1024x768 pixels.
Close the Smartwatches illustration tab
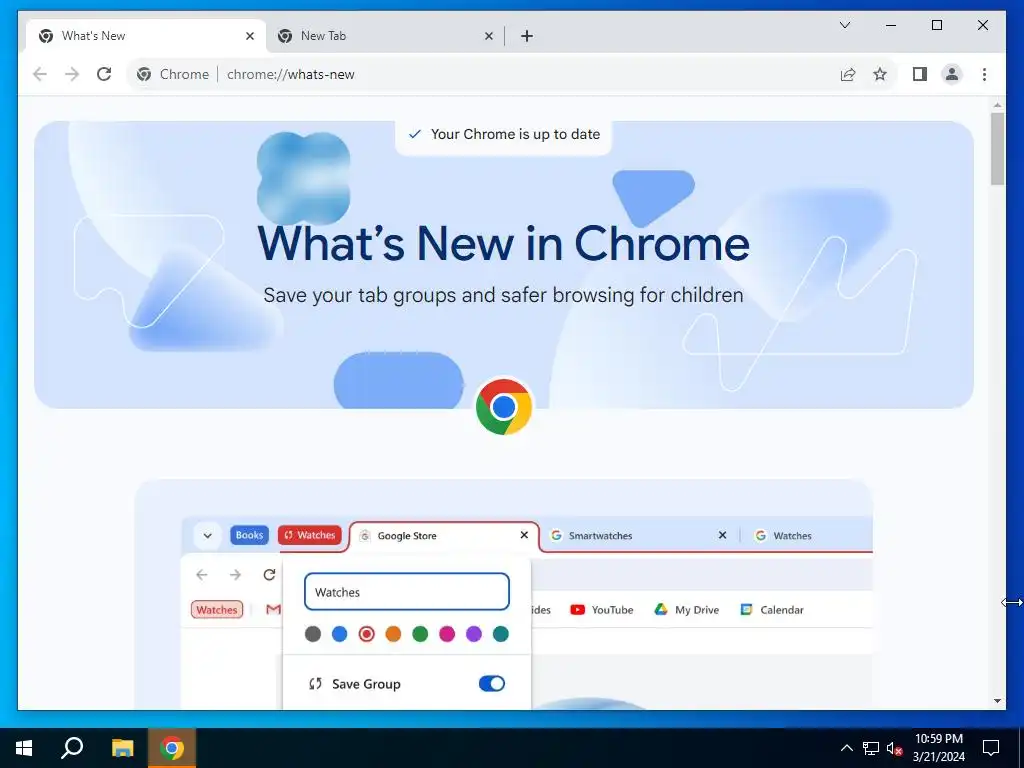tap(722, 535)
